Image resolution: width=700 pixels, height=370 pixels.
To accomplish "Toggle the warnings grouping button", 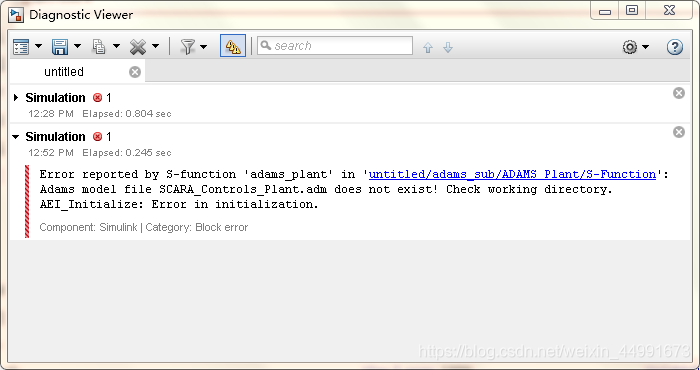I will (x=233, y=46).
